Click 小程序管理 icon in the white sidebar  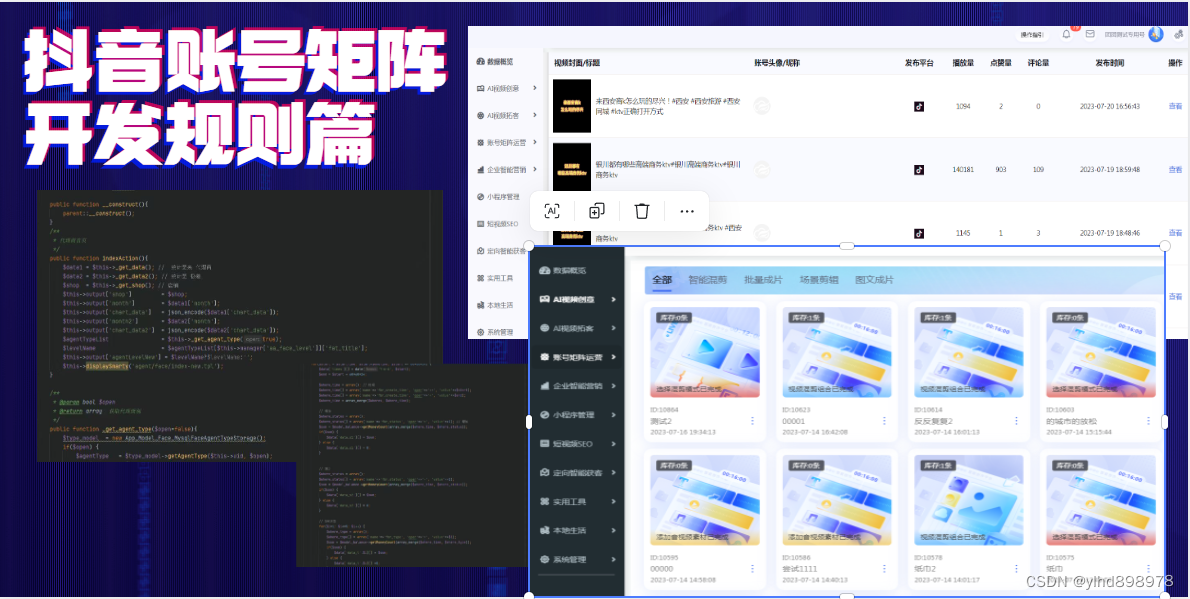pos(480,197)
